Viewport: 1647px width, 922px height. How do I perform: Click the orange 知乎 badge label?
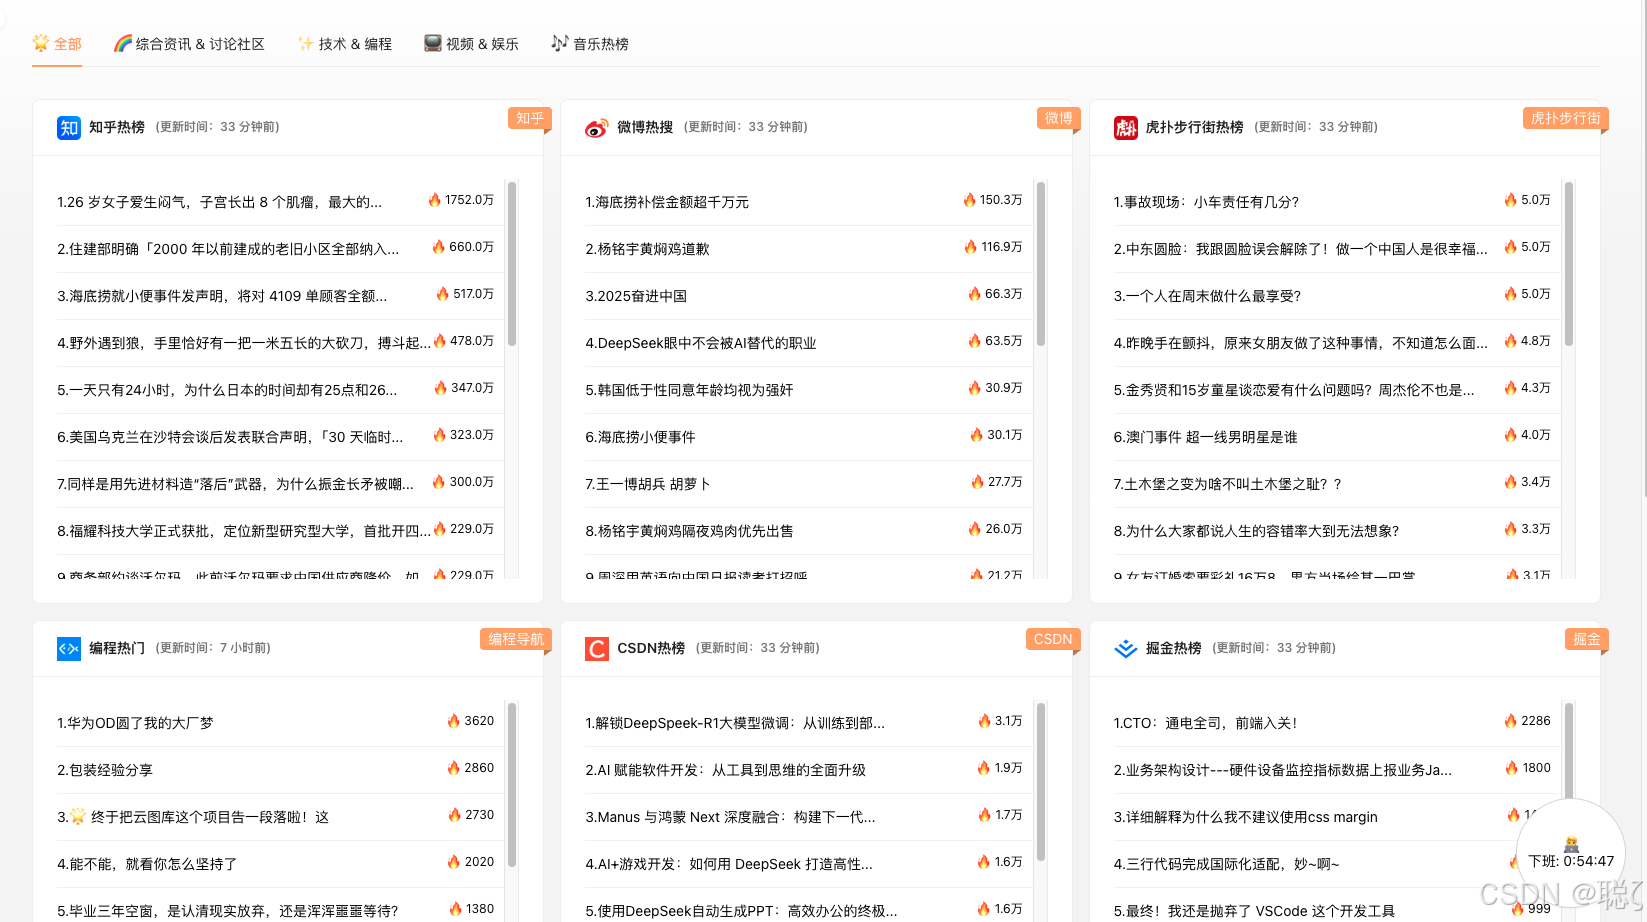point(530,118)
